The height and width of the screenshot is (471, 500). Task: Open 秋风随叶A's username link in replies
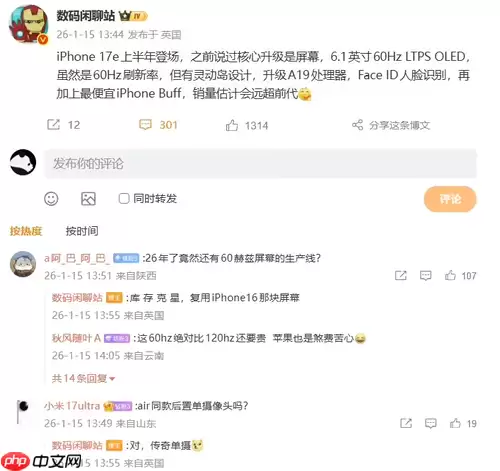pyautogui.click(x=76, y=338)
